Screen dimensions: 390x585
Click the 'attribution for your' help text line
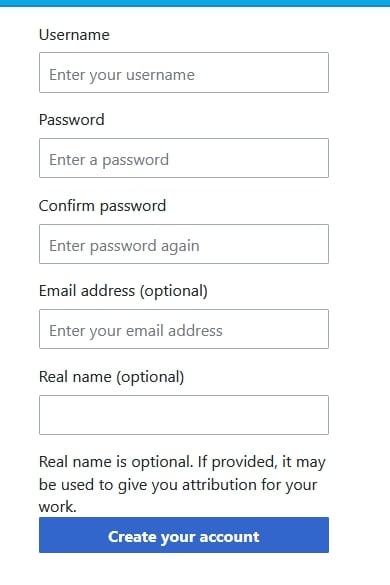pyautogui.click(x=250, y=485)
